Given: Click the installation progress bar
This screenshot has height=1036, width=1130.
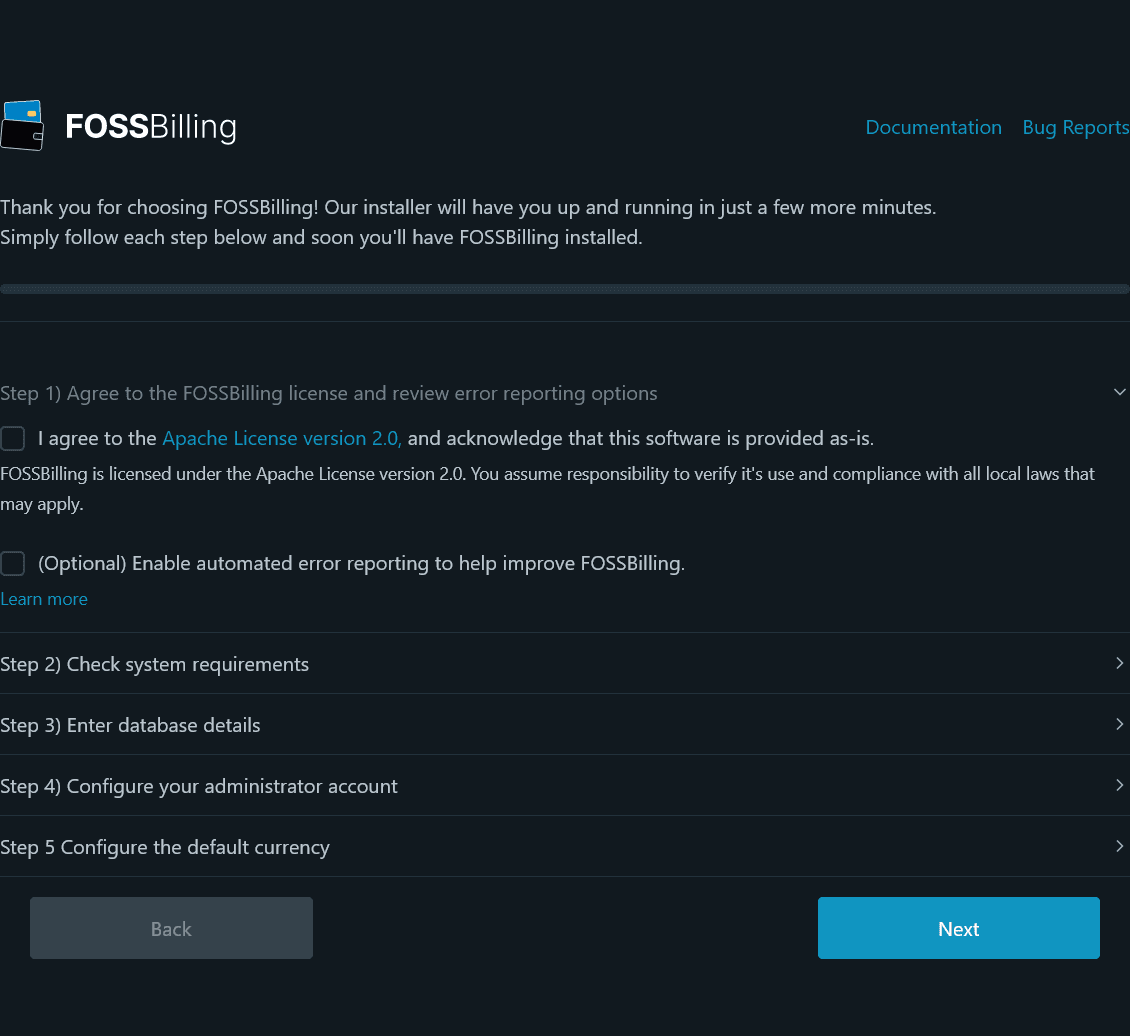Looking at the screenshot, I should click(x=565, y=288).
